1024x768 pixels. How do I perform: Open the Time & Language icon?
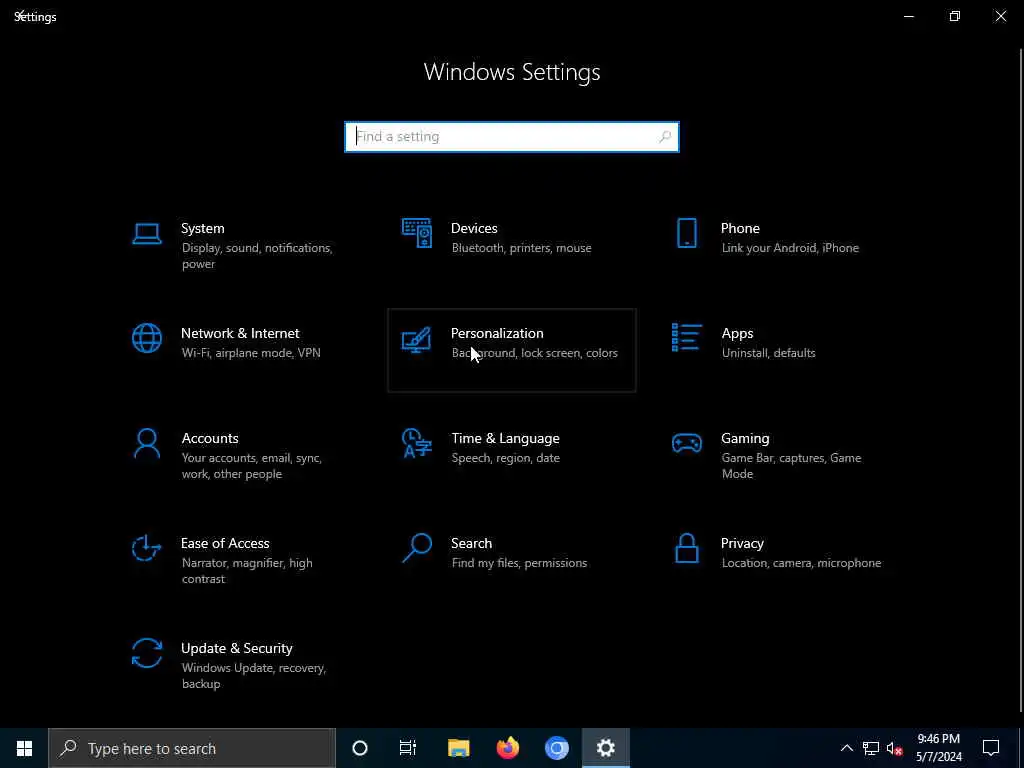pos(417,443)
